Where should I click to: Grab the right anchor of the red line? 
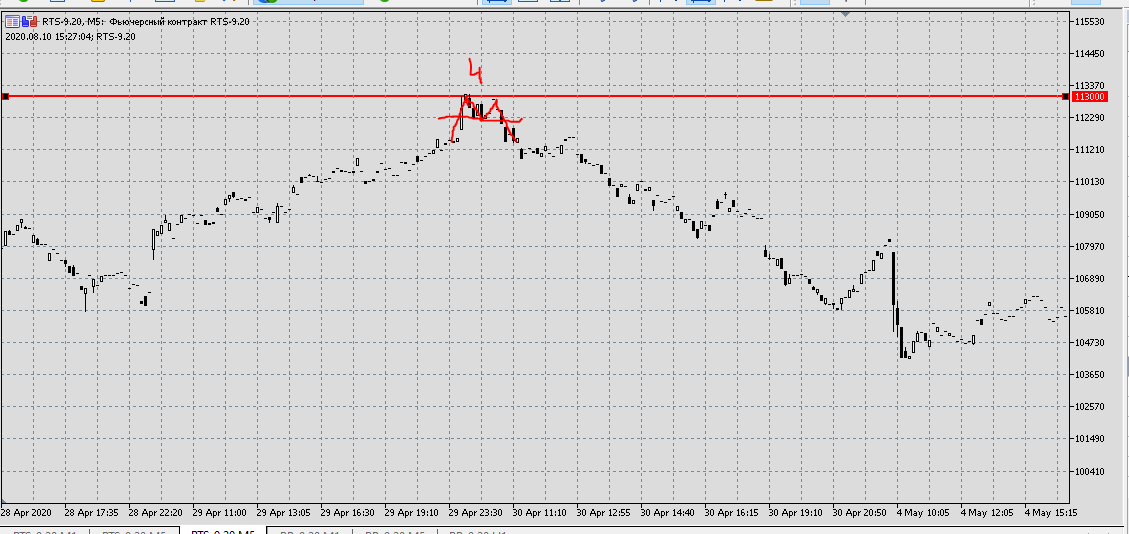1066,96
